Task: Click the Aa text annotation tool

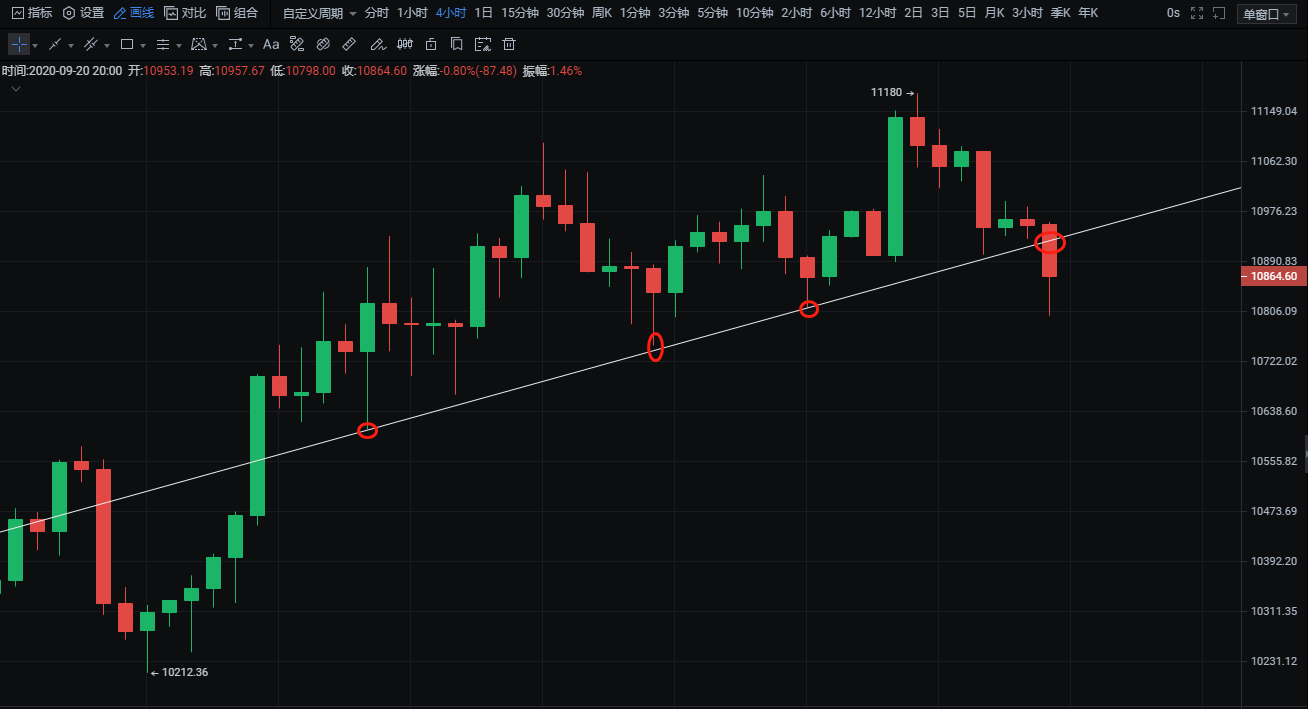Action: (x=271, y=45)
